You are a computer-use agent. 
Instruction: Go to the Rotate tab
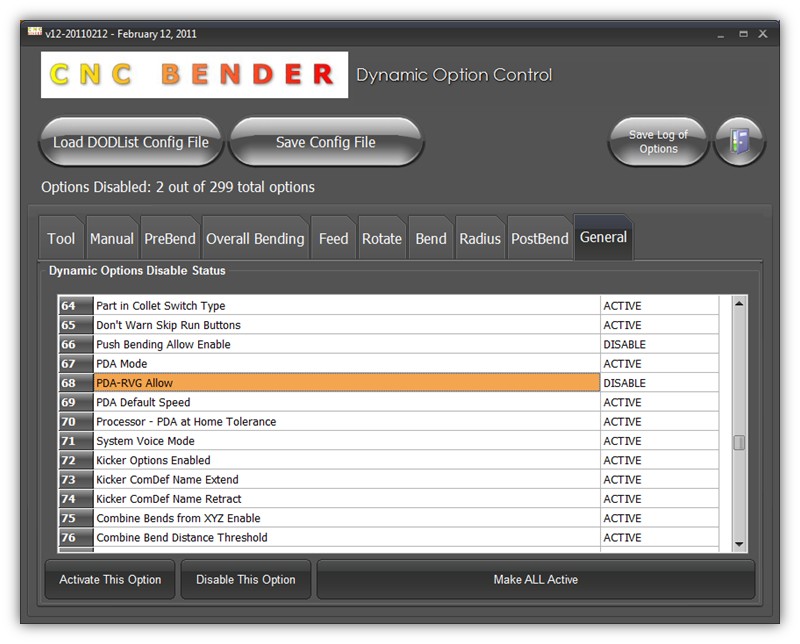(x=381, y=239)
